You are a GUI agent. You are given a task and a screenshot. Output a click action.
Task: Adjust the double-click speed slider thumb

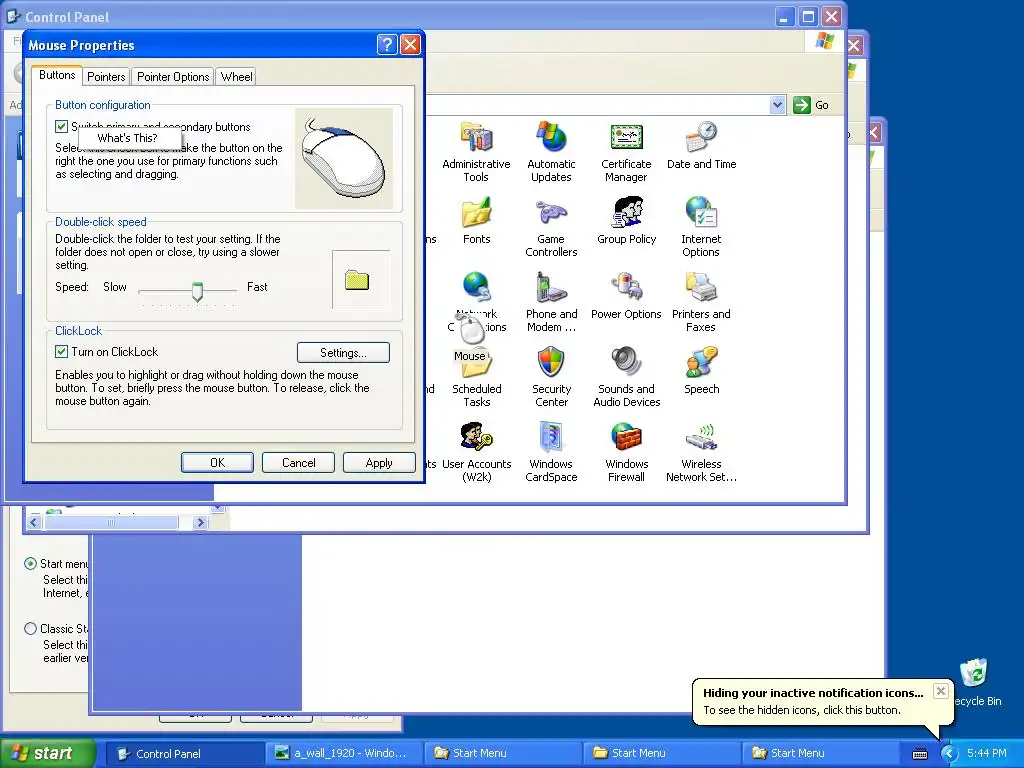tap(197, 291)
